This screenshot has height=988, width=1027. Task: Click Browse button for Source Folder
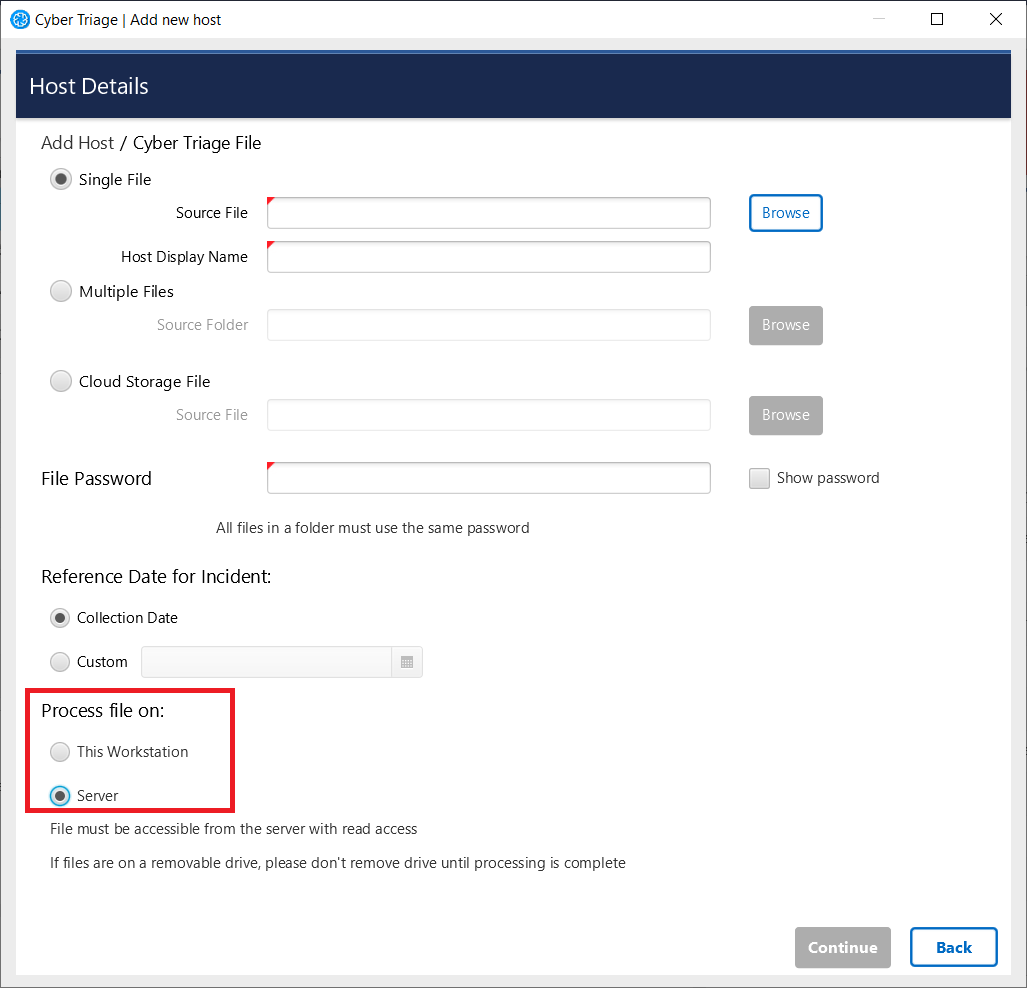[x=785, y=325]
